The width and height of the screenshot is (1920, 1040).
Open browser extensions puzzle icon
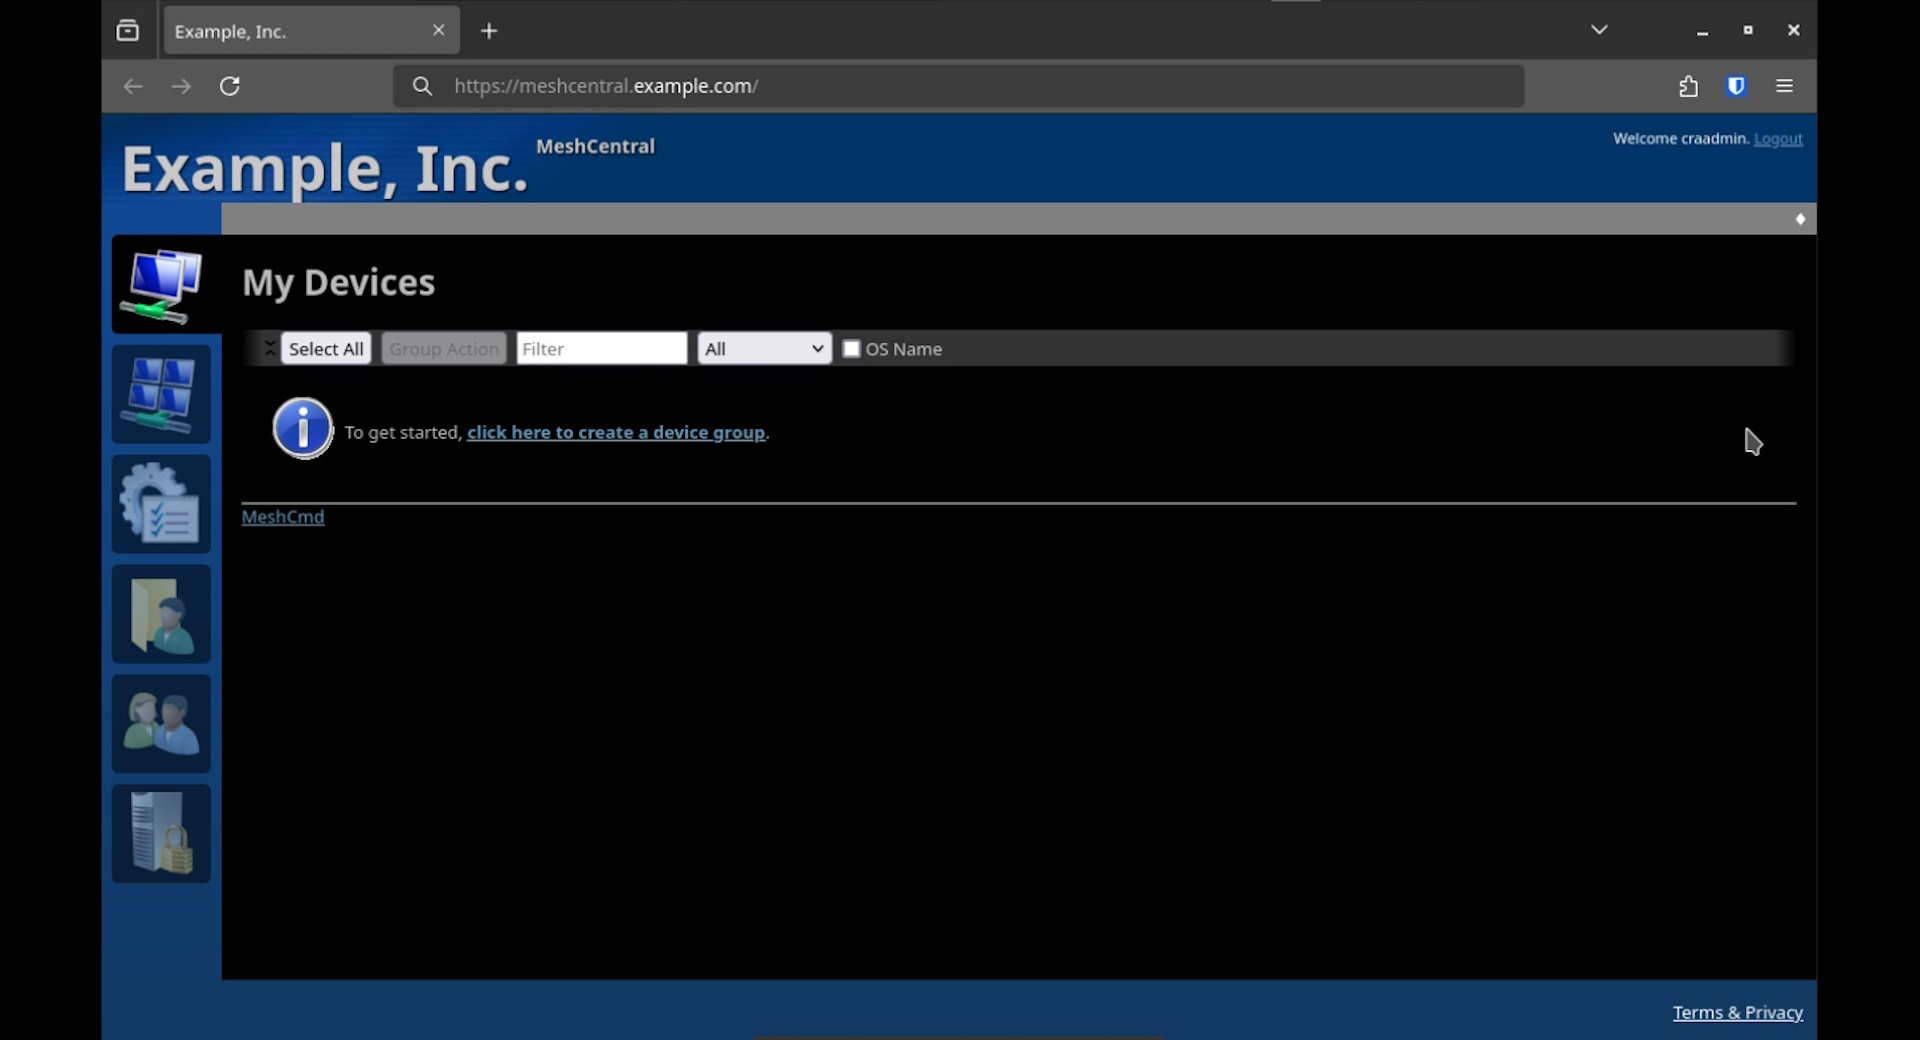[1688, 86]
